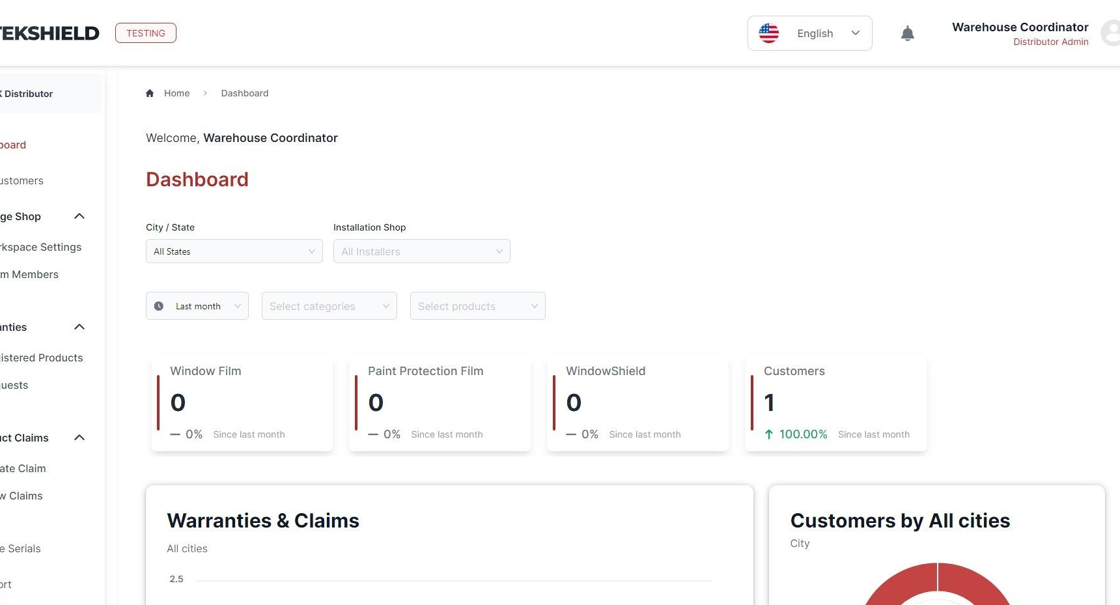Click the Installation Shop filter label

tap(369, 227)
